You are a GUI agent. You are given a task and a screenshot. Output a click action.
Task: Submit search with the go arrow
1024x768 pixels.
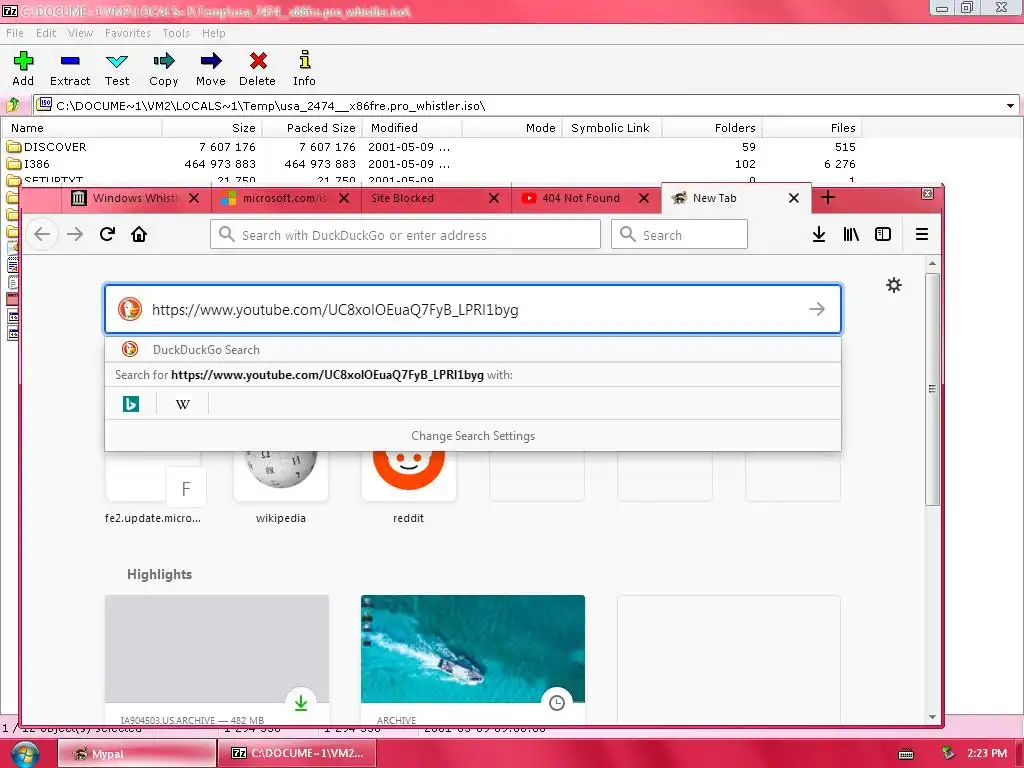pyautogui.click(x=817, y=309)
